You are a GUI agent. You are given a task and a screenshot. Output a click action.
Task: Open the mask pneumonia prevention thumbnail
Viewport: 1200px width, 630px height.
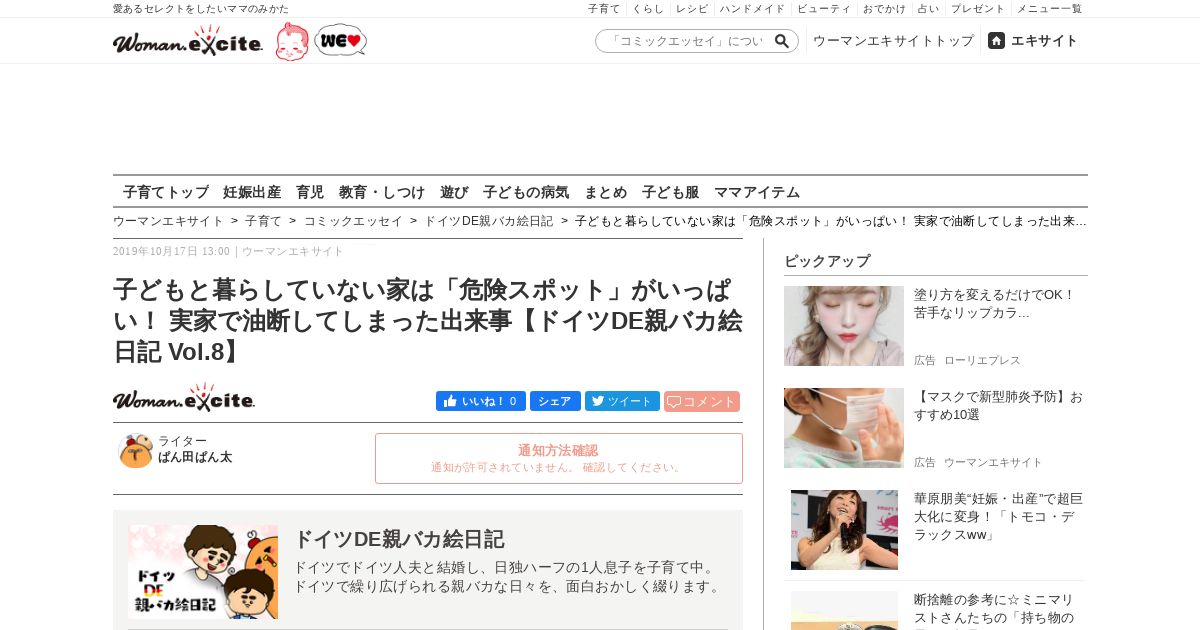tap(844, 428)
